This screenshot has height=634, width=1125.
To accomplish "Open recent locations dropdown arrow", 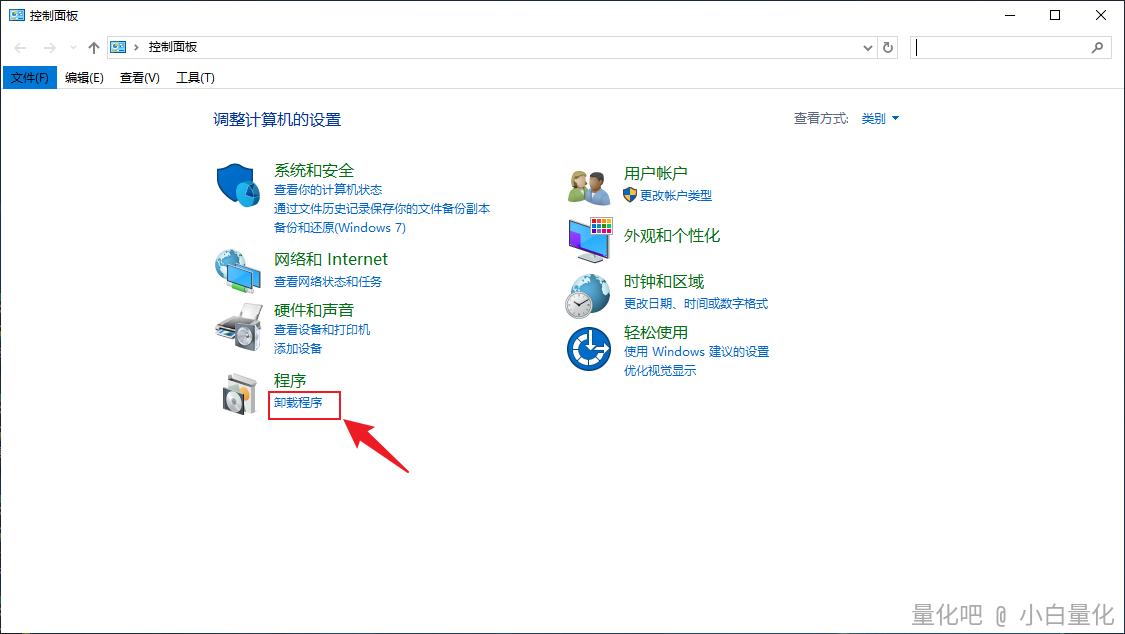I will (73, 48).
